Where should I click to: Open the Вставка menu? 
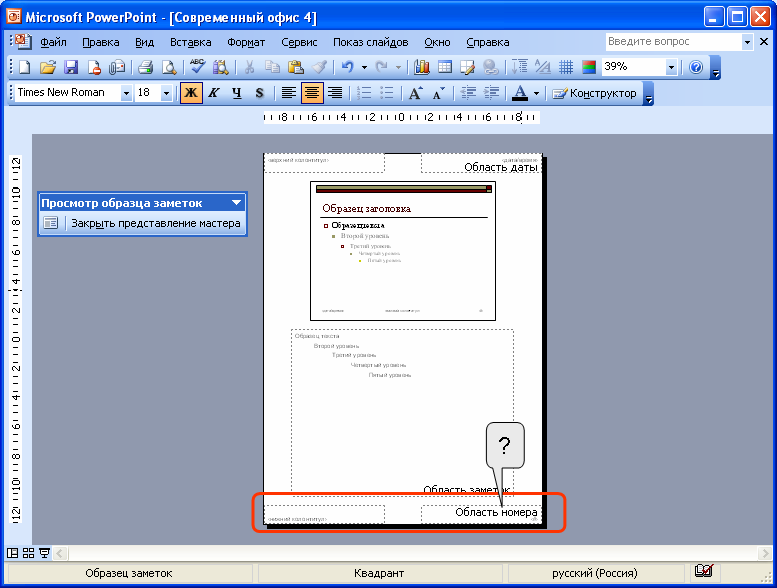[x=191, y=42]
